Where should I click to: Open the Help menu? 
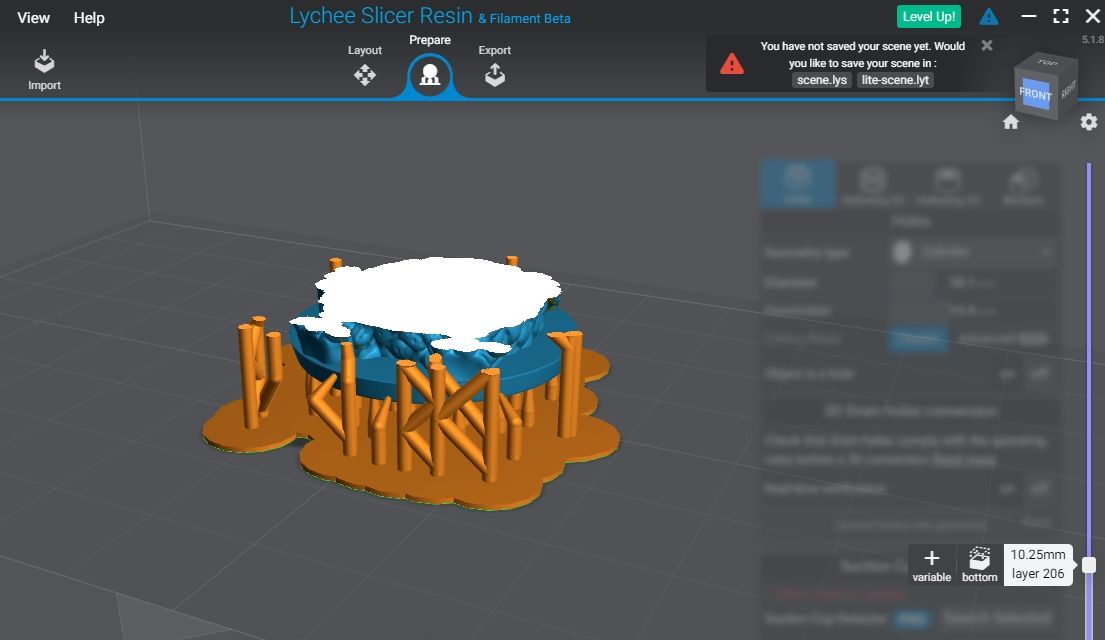pyautogui.click(x=89, y=18)
